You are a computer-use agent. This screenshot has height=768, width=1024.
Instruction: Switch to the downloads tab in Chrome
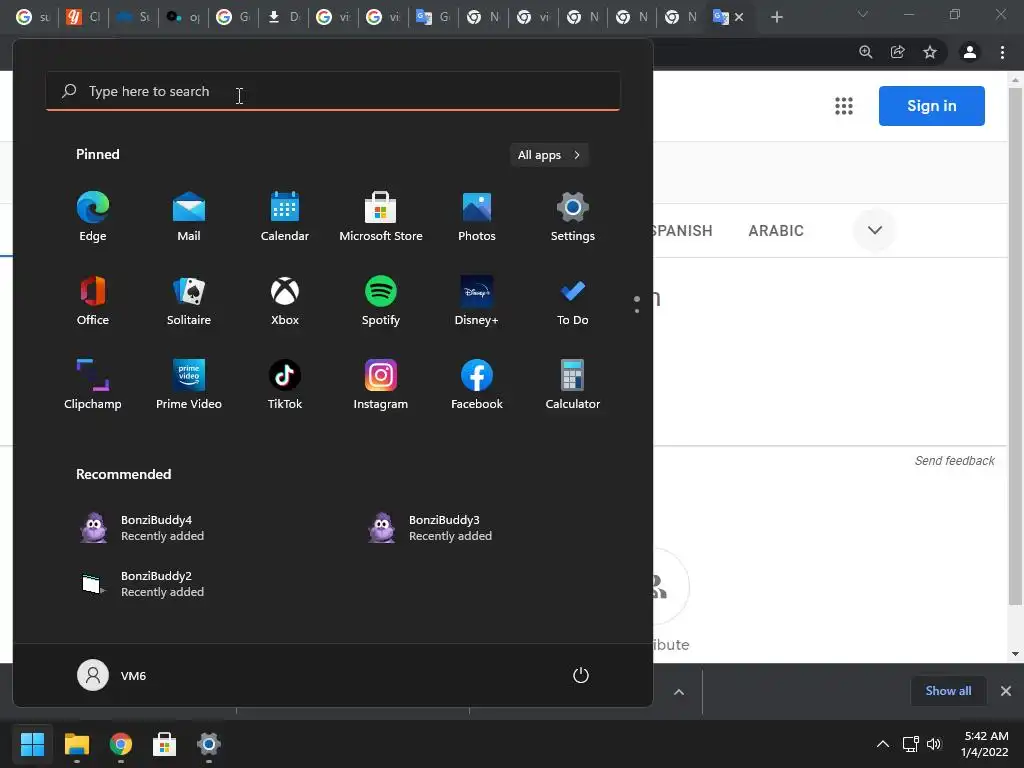284,18
